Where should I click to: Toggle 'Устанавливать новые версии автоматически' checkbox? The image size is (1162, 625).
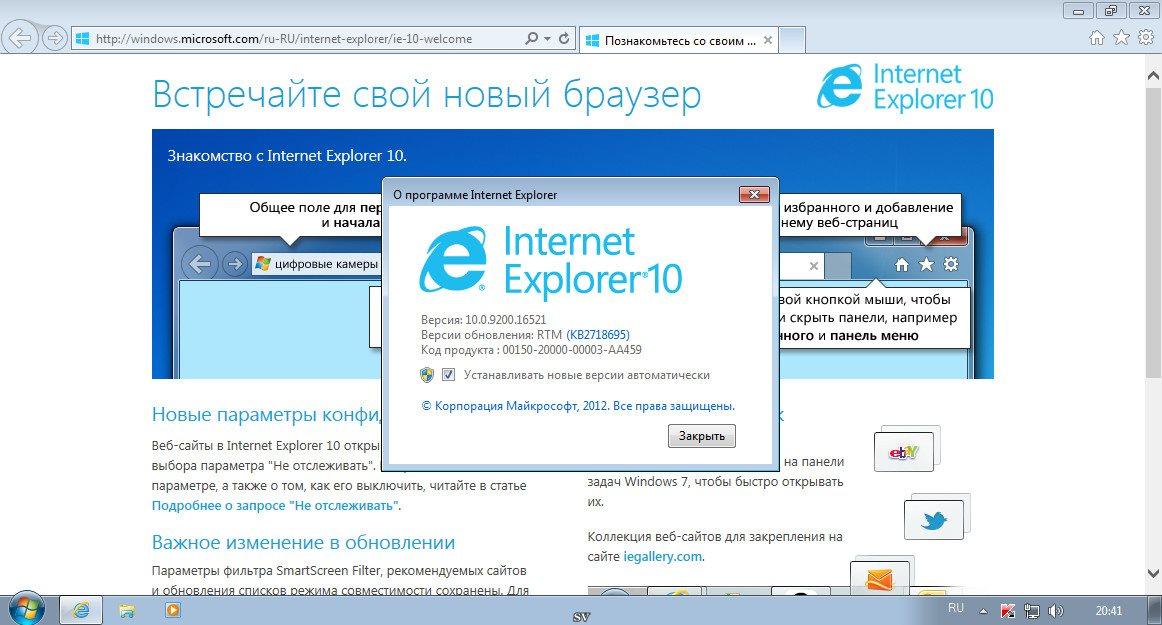449,375
